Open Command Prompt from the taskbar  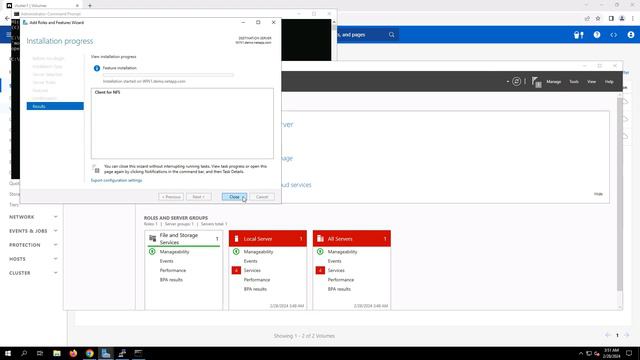click(138, 353)
